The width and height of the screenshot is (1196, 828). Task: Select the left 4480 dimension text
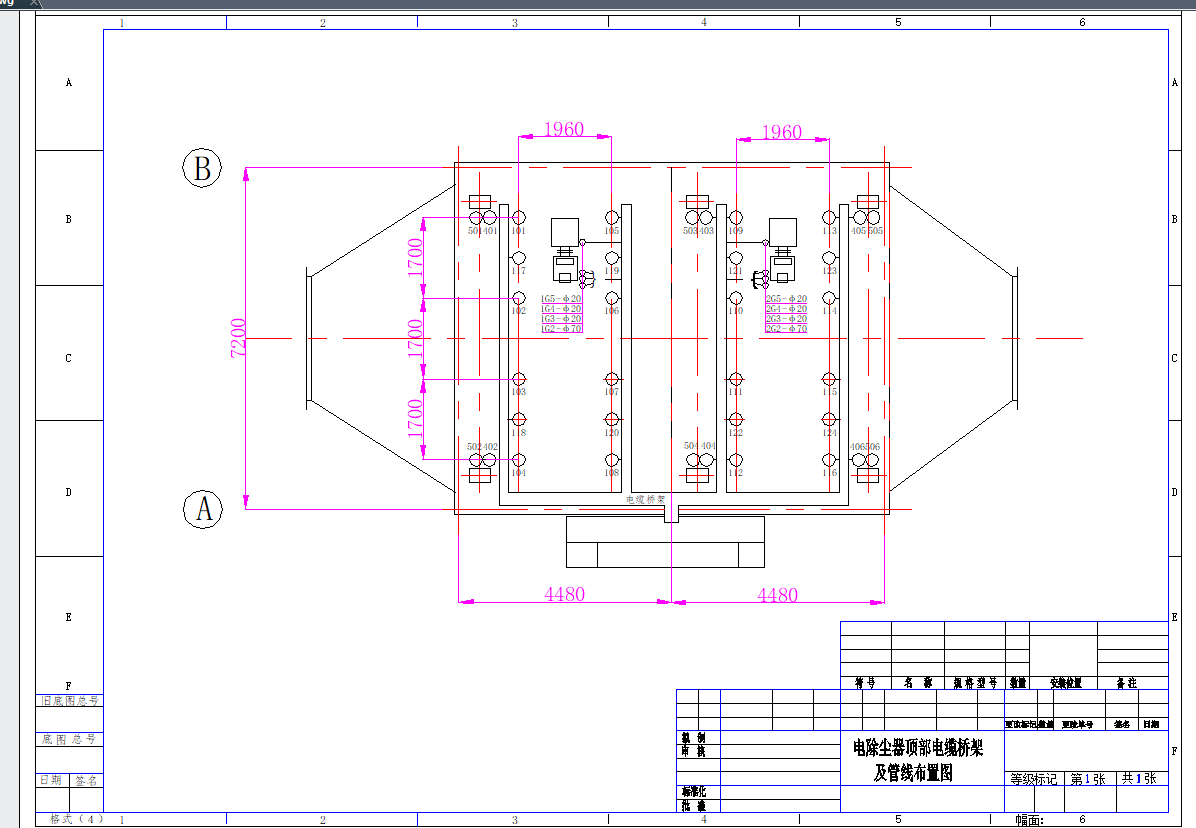(x=564, y=594)
